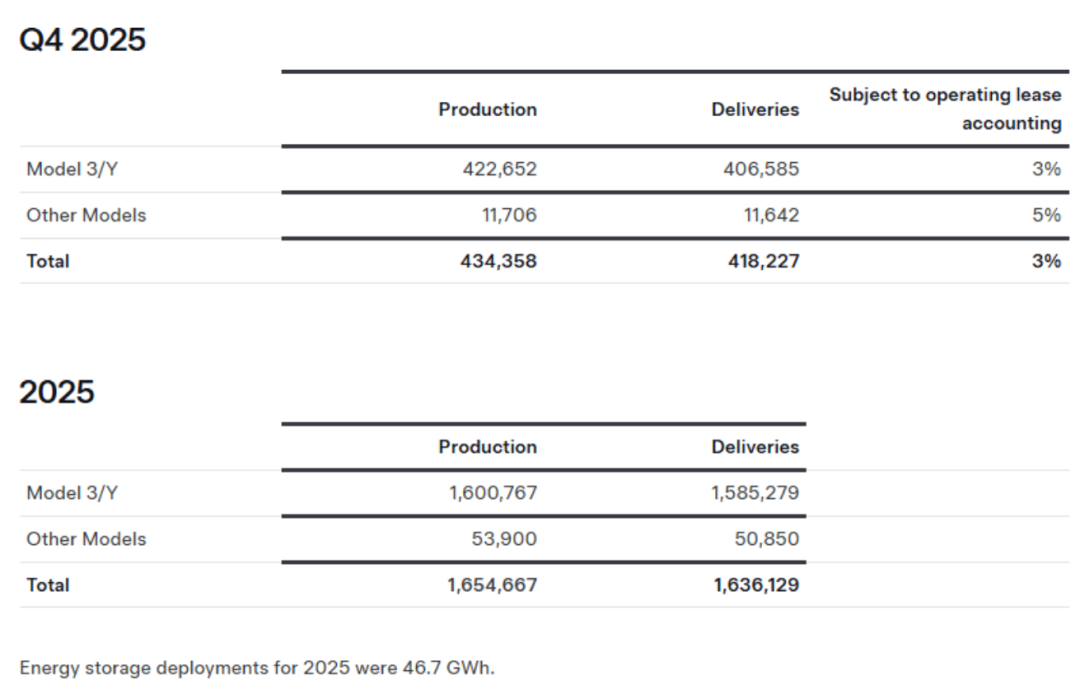Click the 2025 annual heading
This screenshot has width=1080, height=694.
point(57,391)
